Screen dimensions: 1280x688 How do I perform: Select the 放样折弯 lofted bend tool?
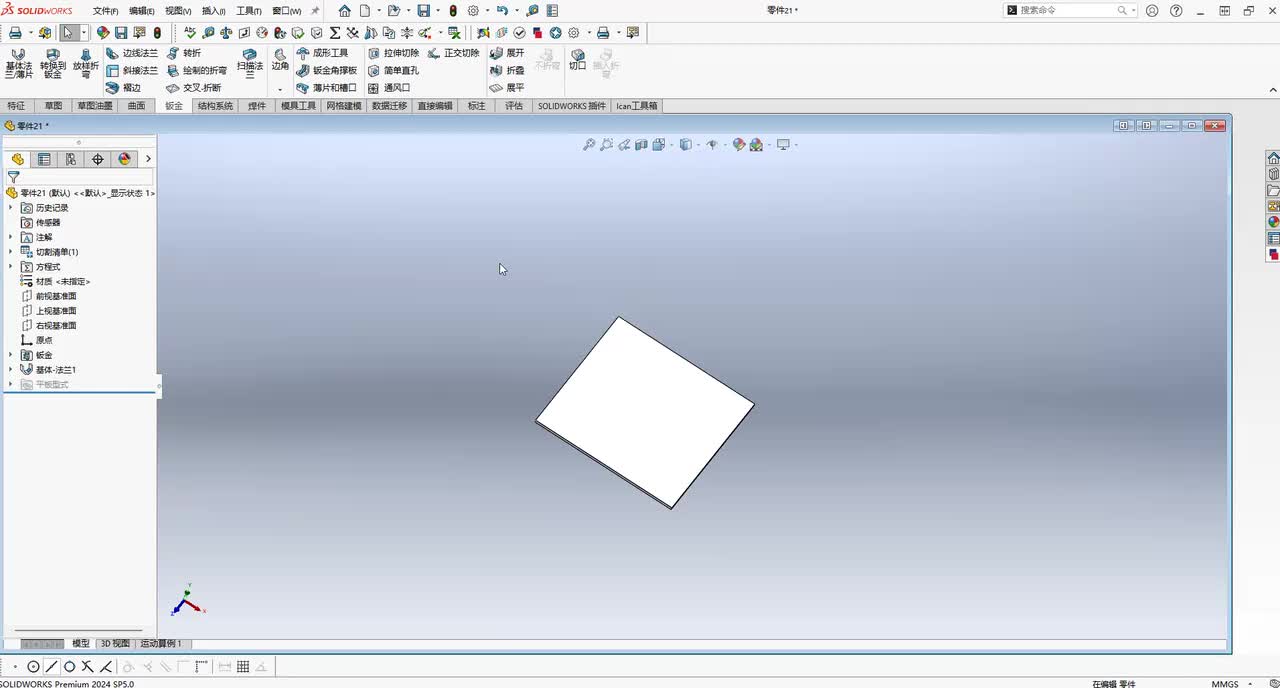click(86, 63)
